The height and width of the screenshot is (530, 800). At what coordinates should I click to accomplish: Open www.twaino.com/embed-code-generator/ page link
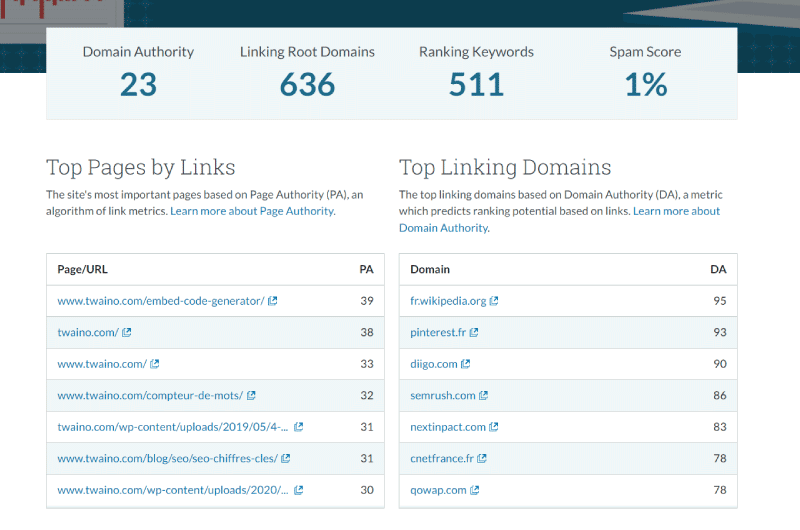click(161, 301)
